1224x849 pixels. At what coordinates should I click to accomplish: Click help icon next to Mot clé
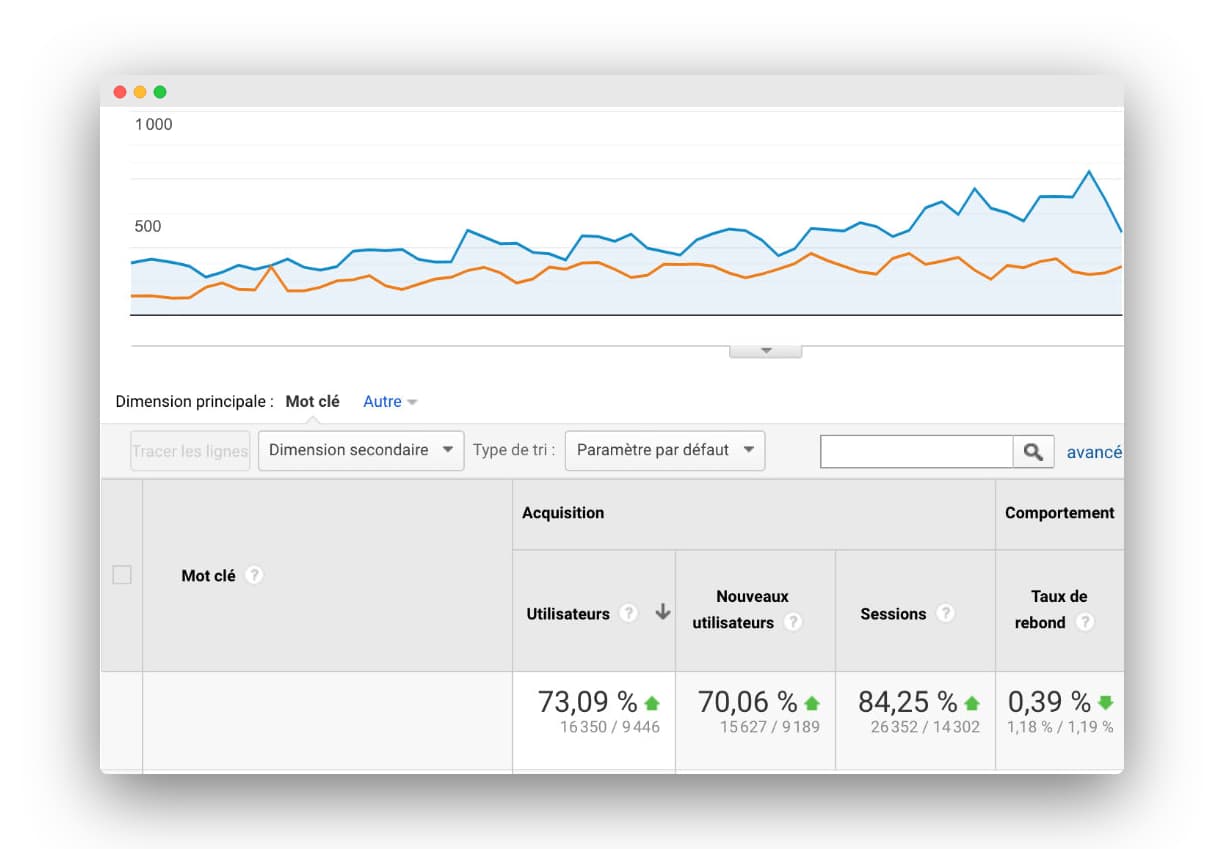coord(255,576)
